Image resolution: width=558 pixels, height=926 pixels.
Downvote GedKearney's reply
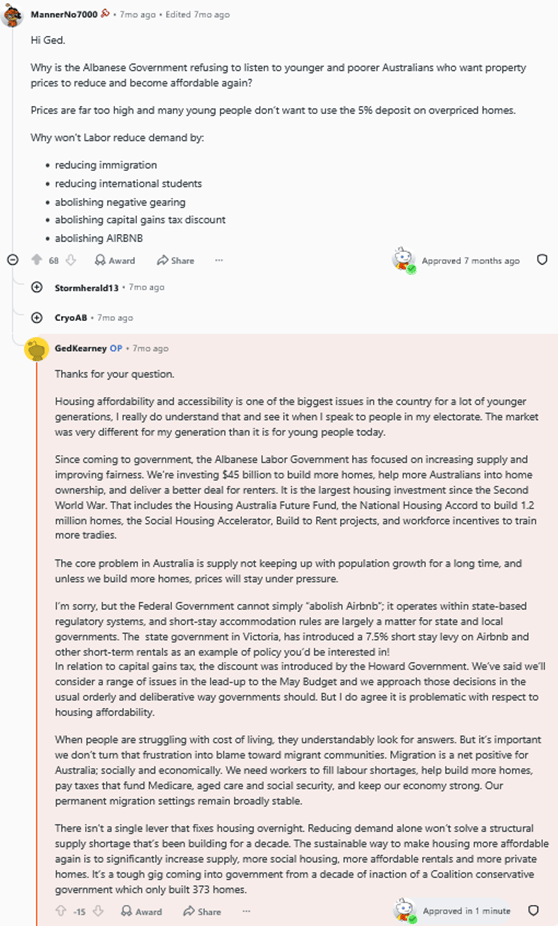point(99,911)
